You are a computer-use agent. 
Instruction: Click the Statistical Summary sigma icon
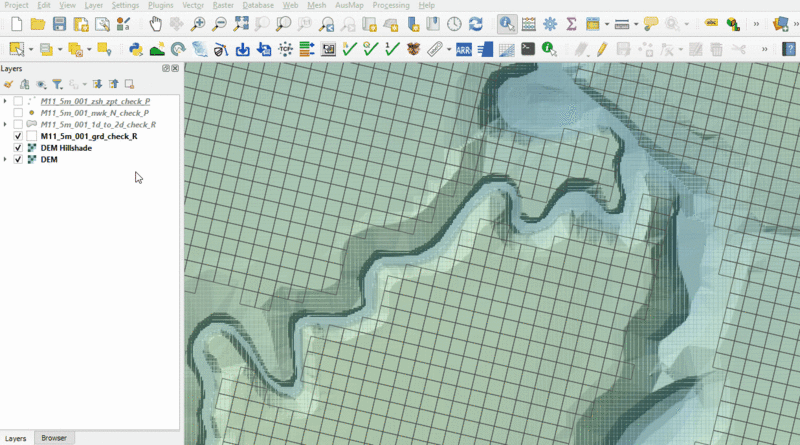coord(571,23)
